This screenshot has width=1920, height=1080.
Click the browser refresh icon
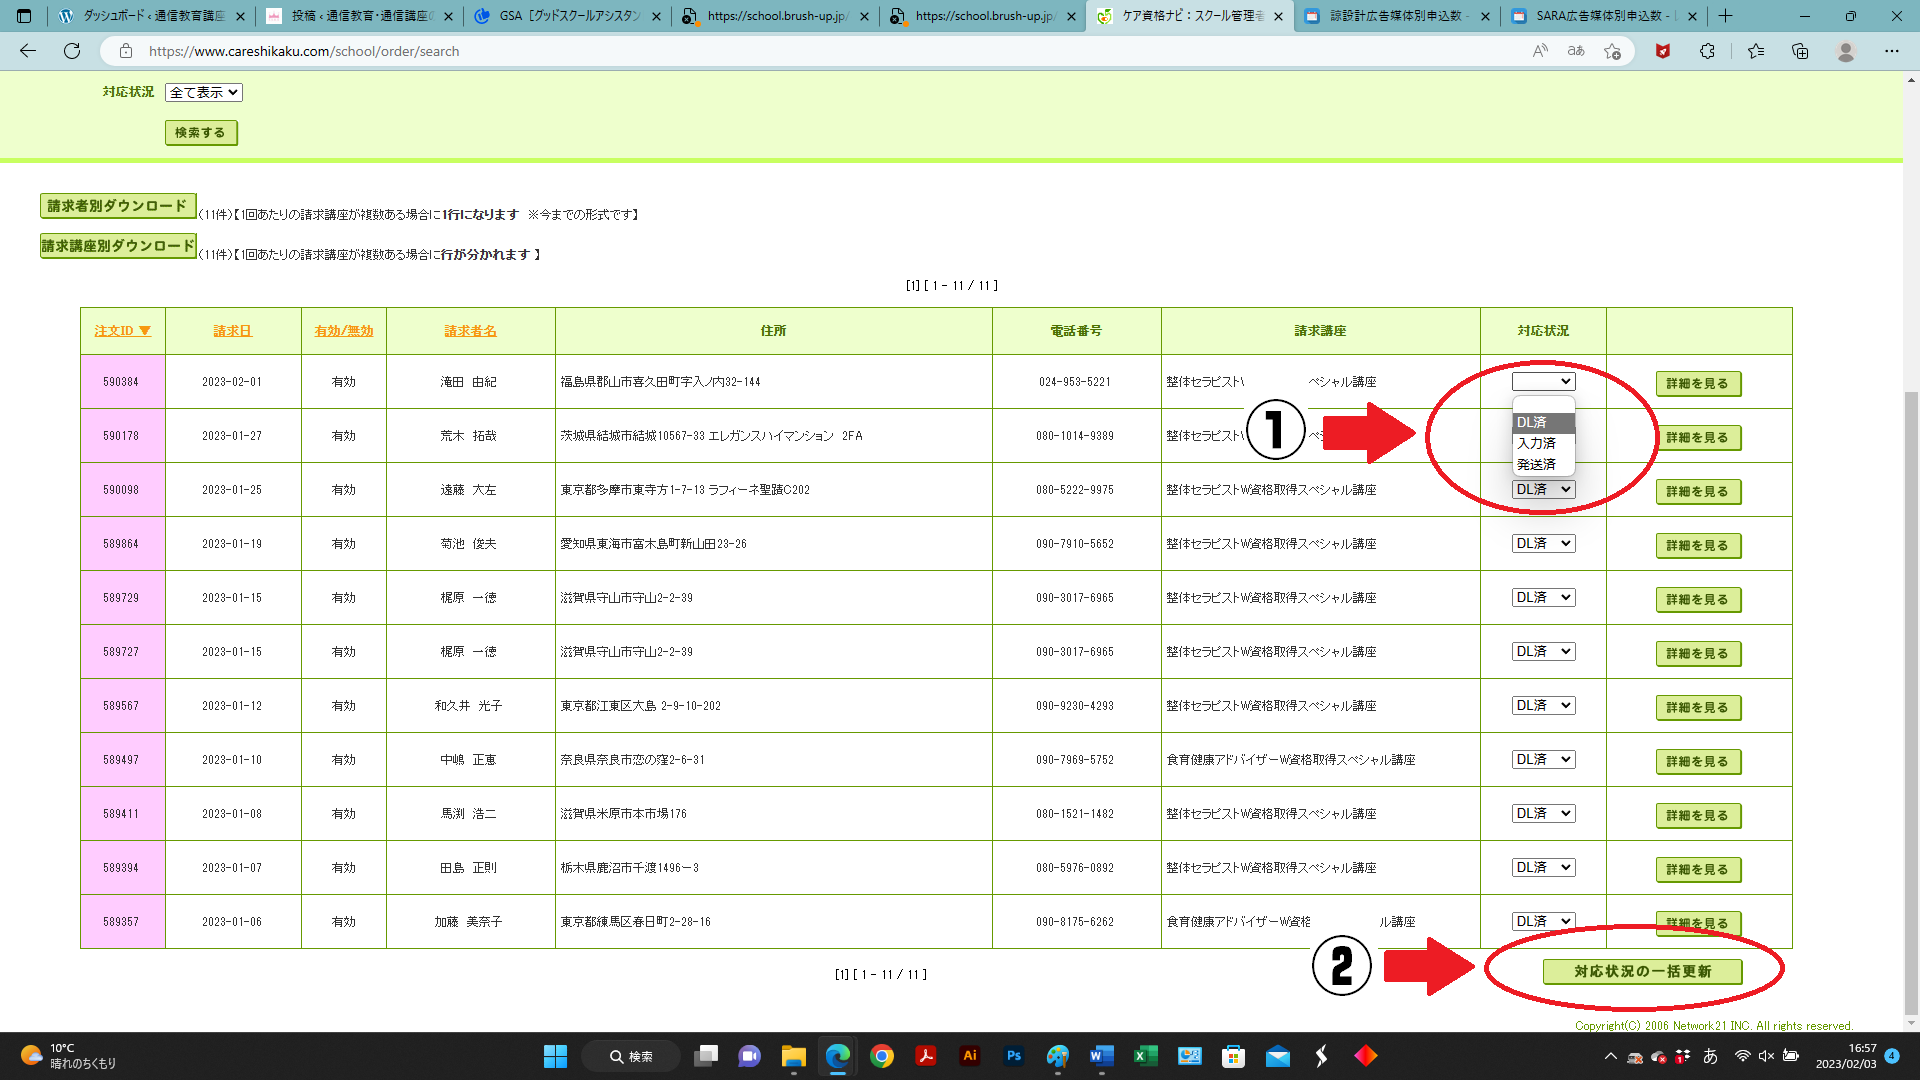coord(72,51)
